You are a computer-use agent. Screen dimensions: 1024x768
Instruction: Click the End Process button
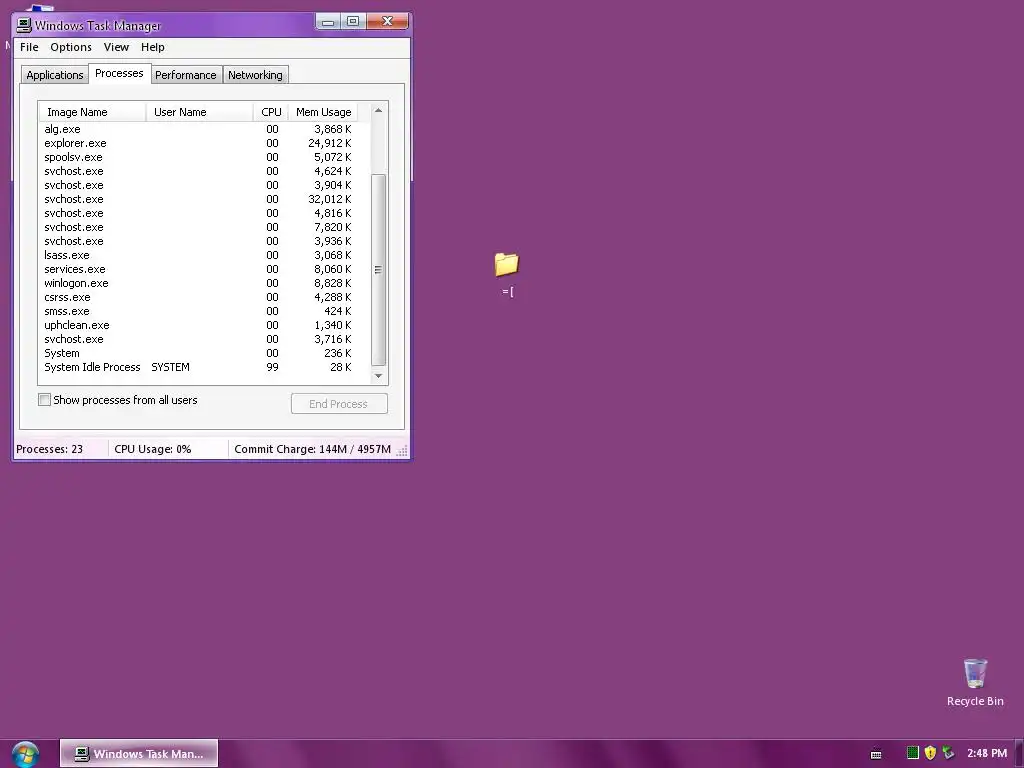point(339,404)
